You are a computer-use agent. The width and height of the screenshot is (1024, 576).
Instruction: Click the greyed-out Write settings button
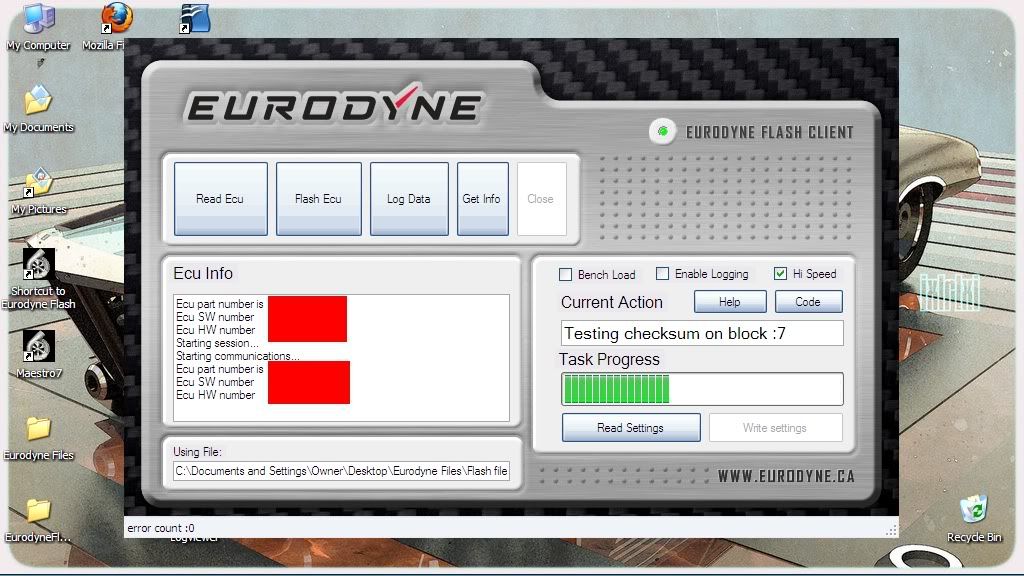[775, 428]
